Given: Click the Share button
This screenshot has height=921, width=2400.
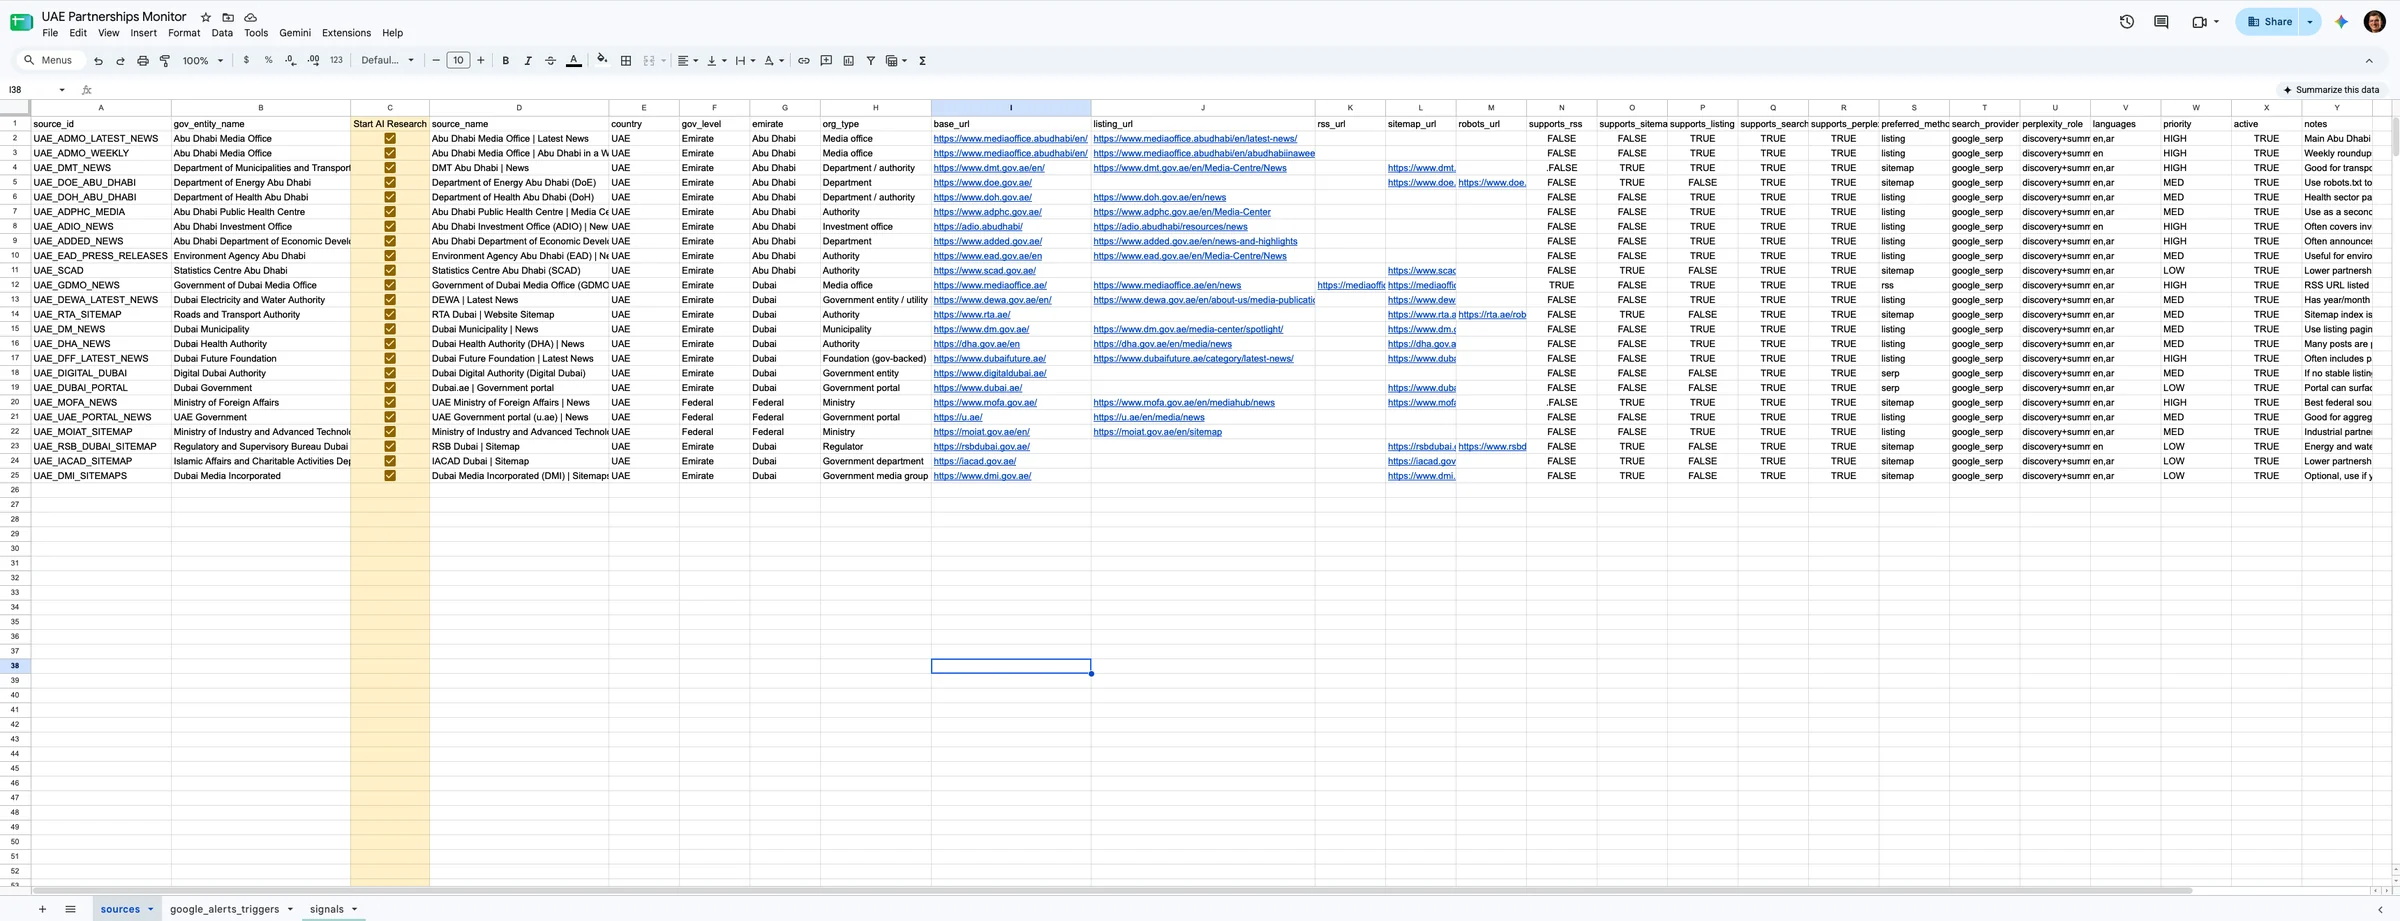Looking at the screenshot, I should [x=2269, y=22].
